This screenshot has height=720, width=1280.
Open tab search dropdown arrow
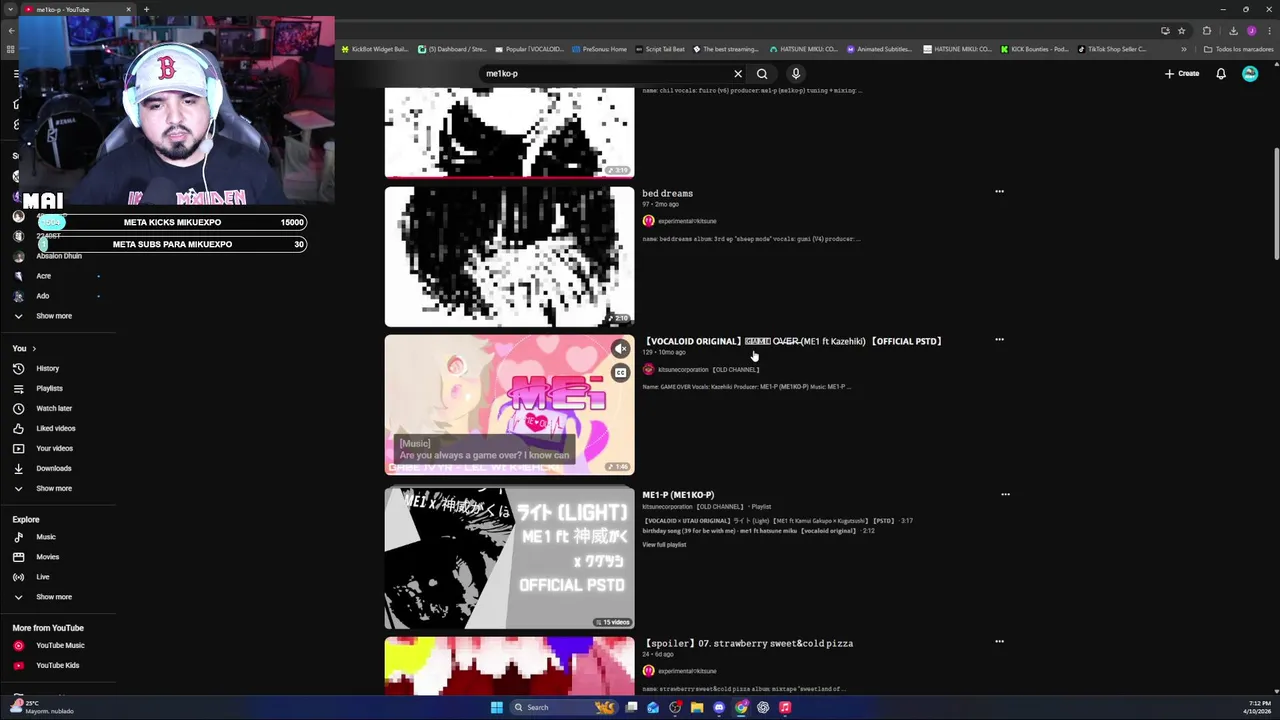tap(11, 9)
